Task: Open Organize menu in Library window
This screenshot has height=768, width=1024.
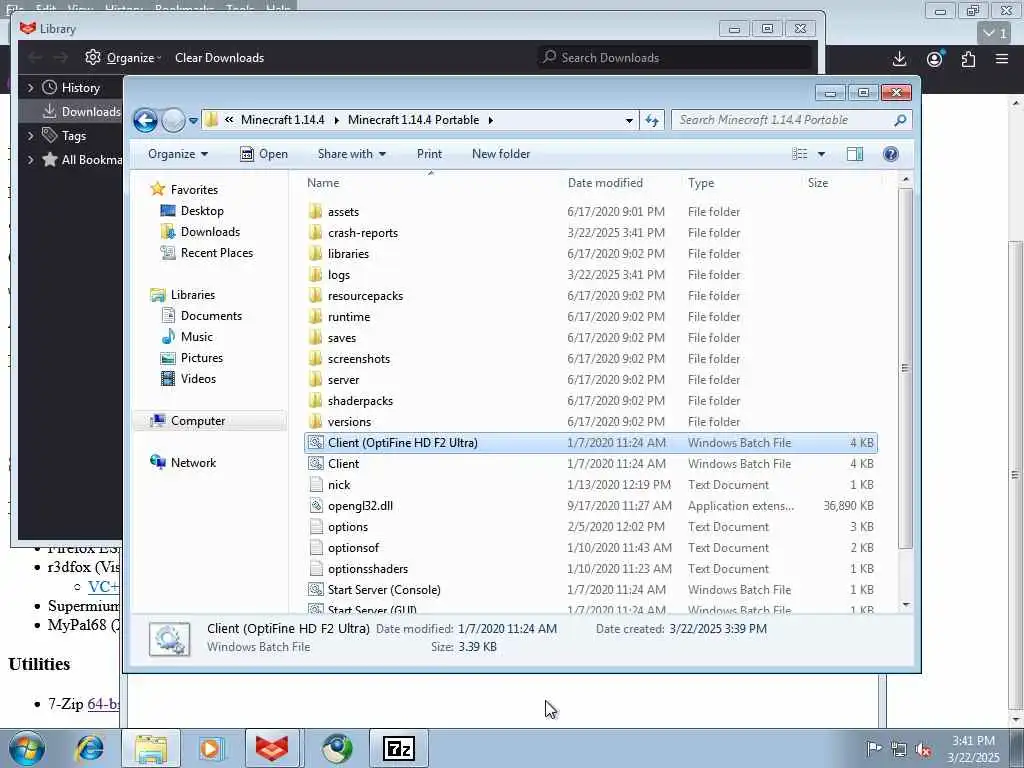Action: click(123, 58)
